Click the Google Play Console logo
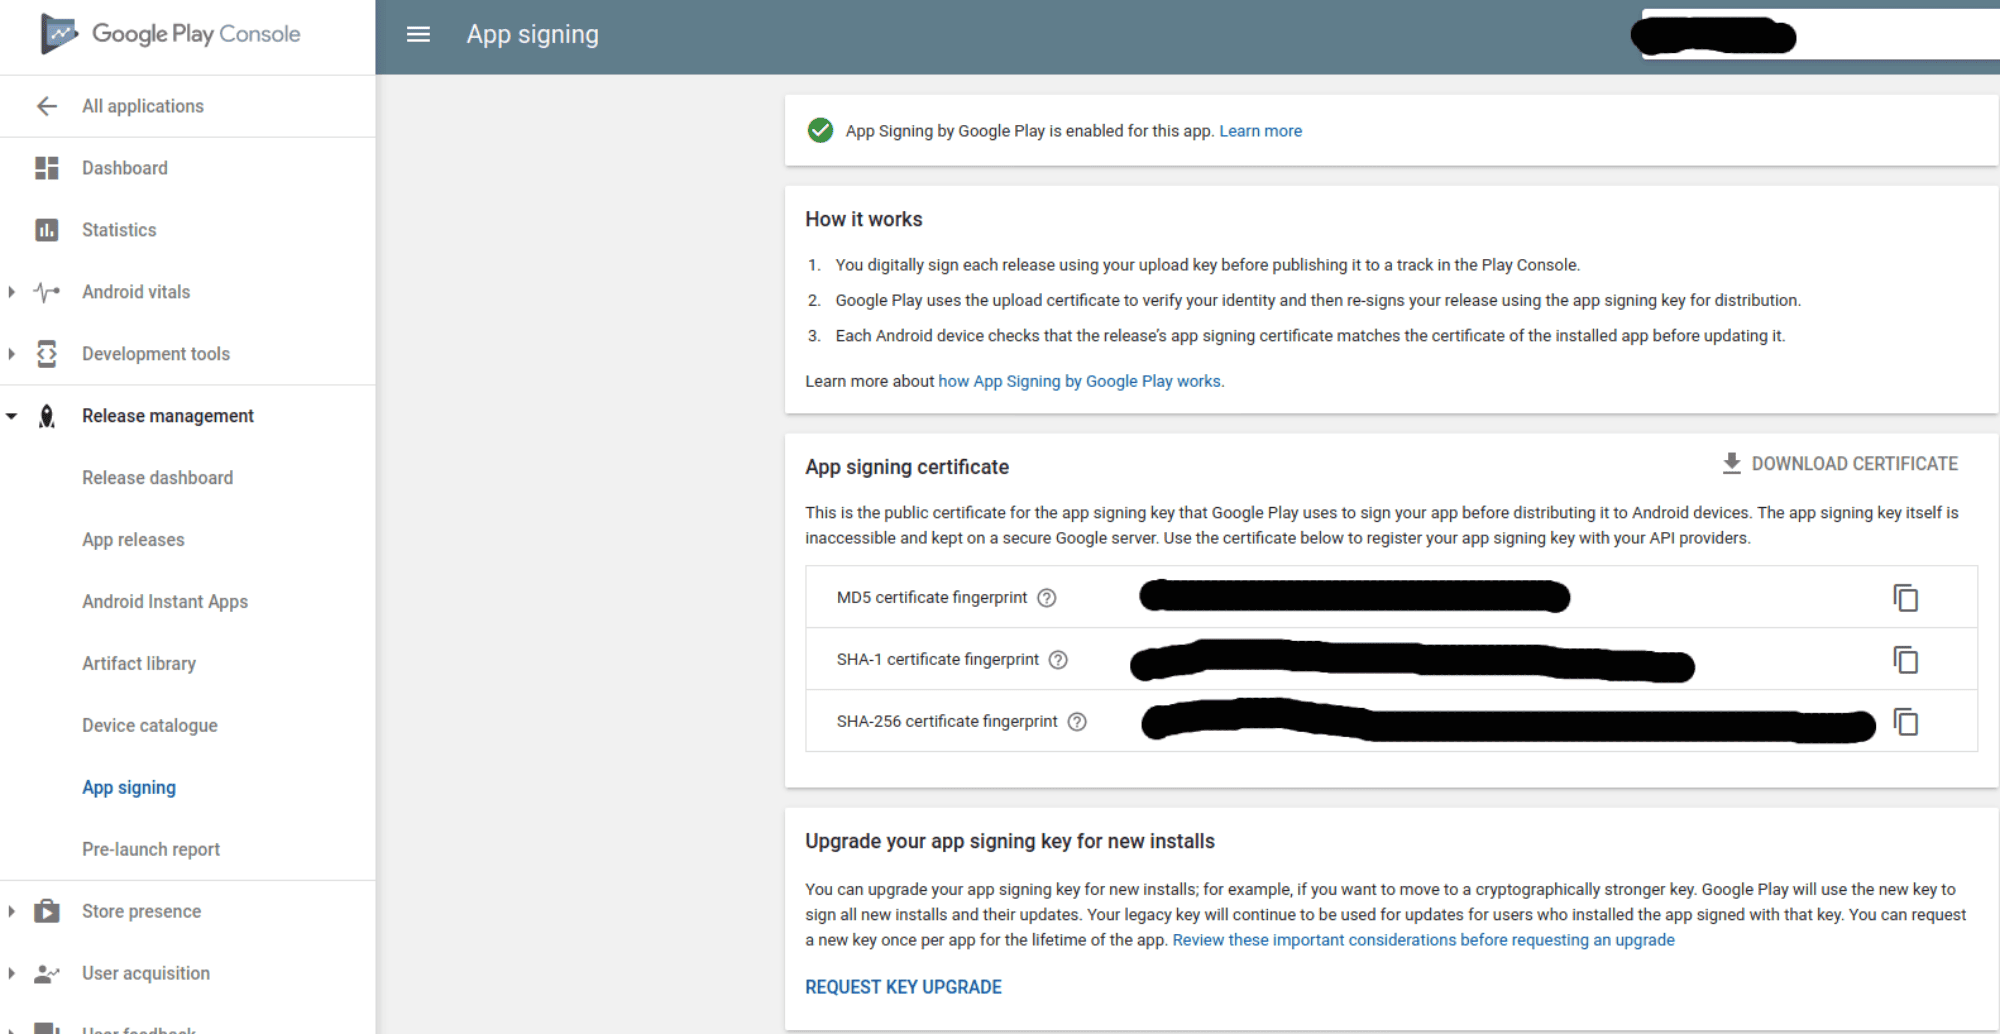 coord(170,34)
